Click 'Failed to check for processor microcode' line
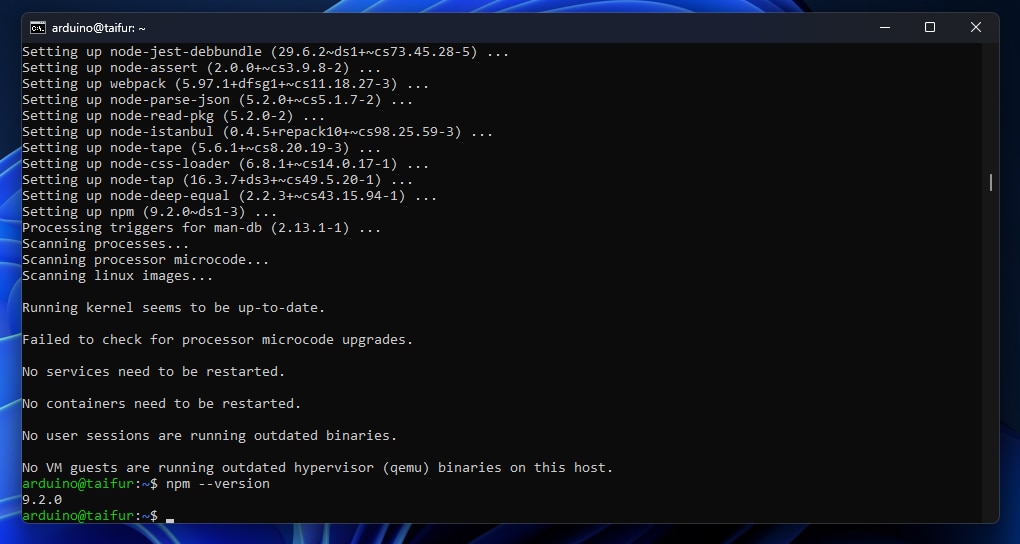 pos(217,340)
